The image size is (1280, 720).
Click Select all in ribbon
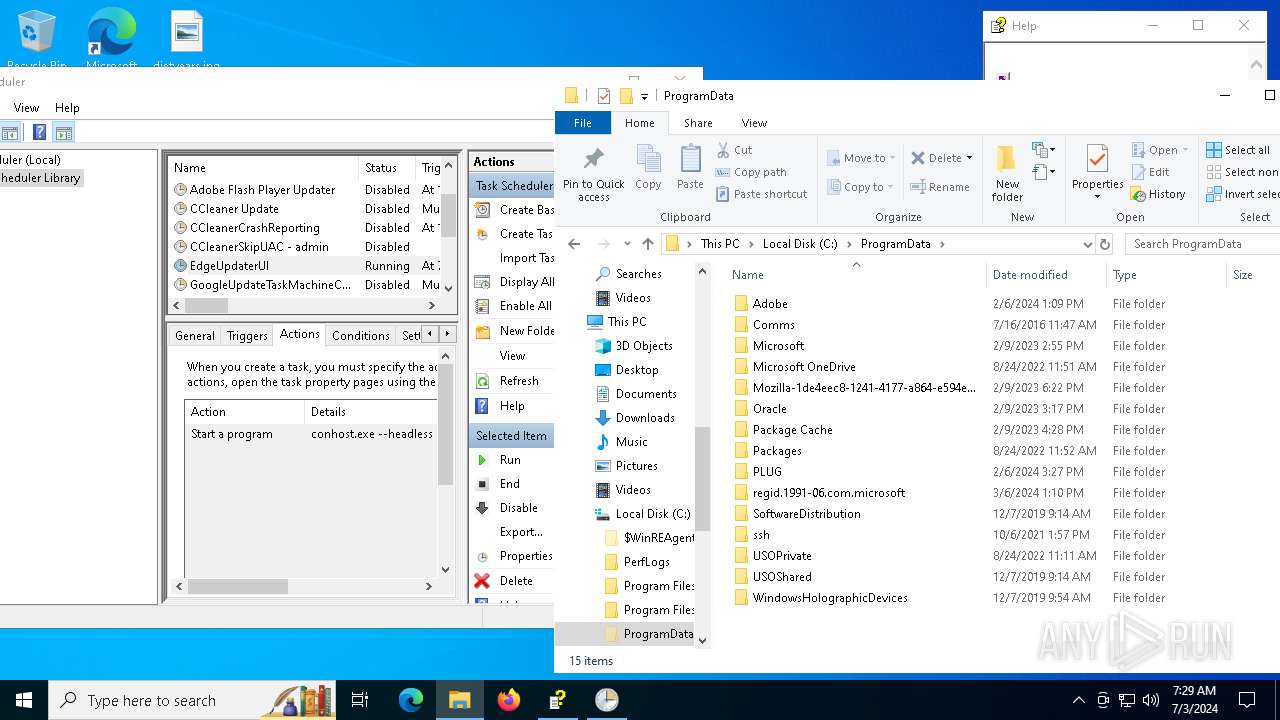[1238, 150]
